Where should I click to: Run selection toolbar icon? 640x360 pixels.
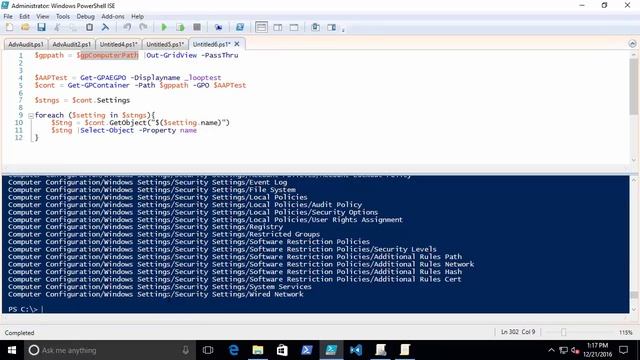(x=180, y=27)
